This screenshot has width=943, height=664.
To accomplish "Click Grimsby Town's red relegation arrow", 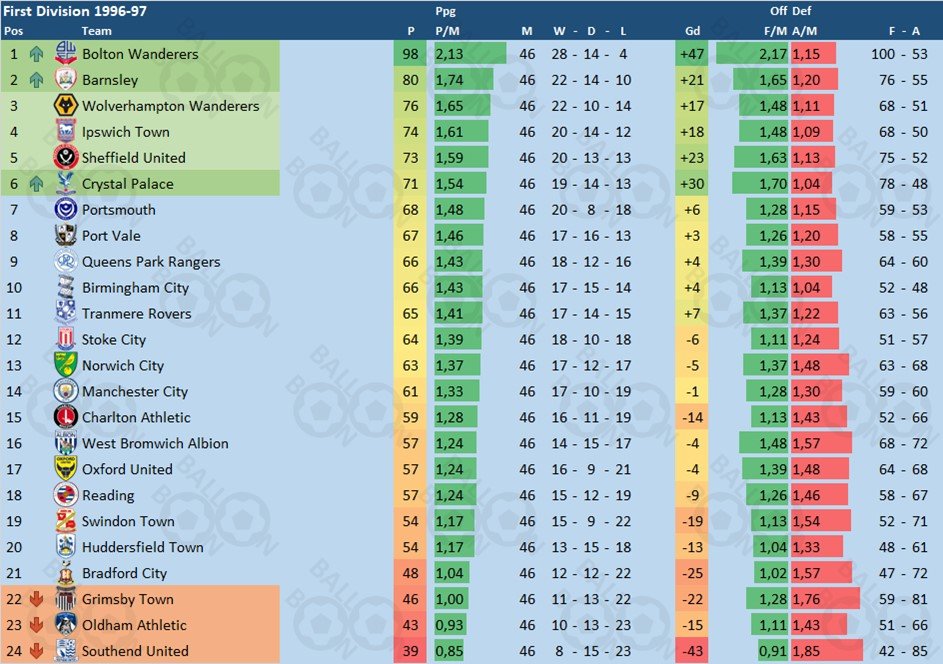I will pyautogui.click(x=37, y=599).
